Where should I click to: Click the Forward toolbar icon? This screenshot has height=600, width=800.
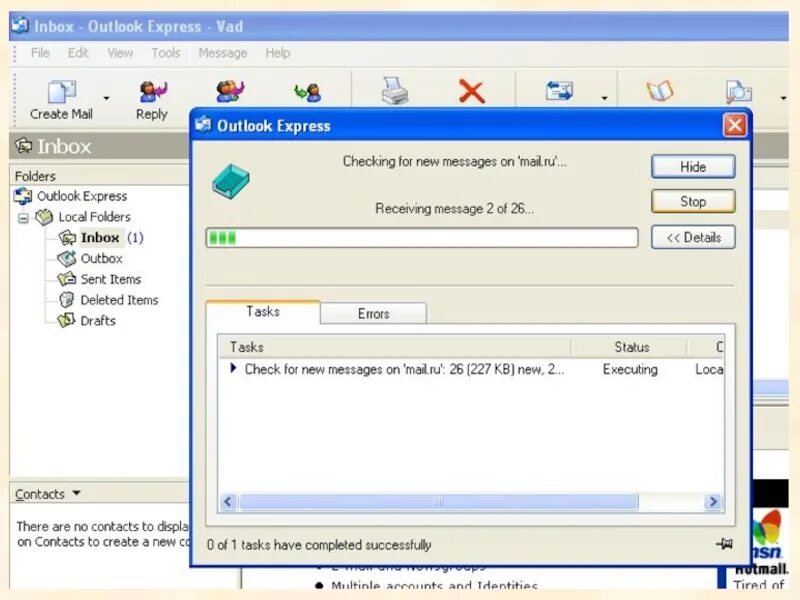point(307,93)
